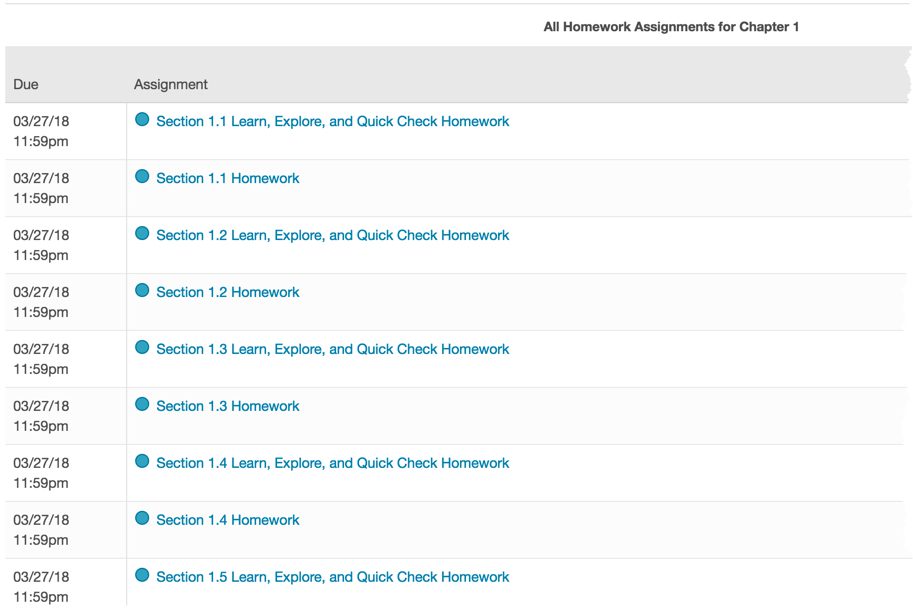Click the dot icon beside Section 1.5 Learn assignment
The width and height of the screenshot is (913, 614).
[141, 575]
